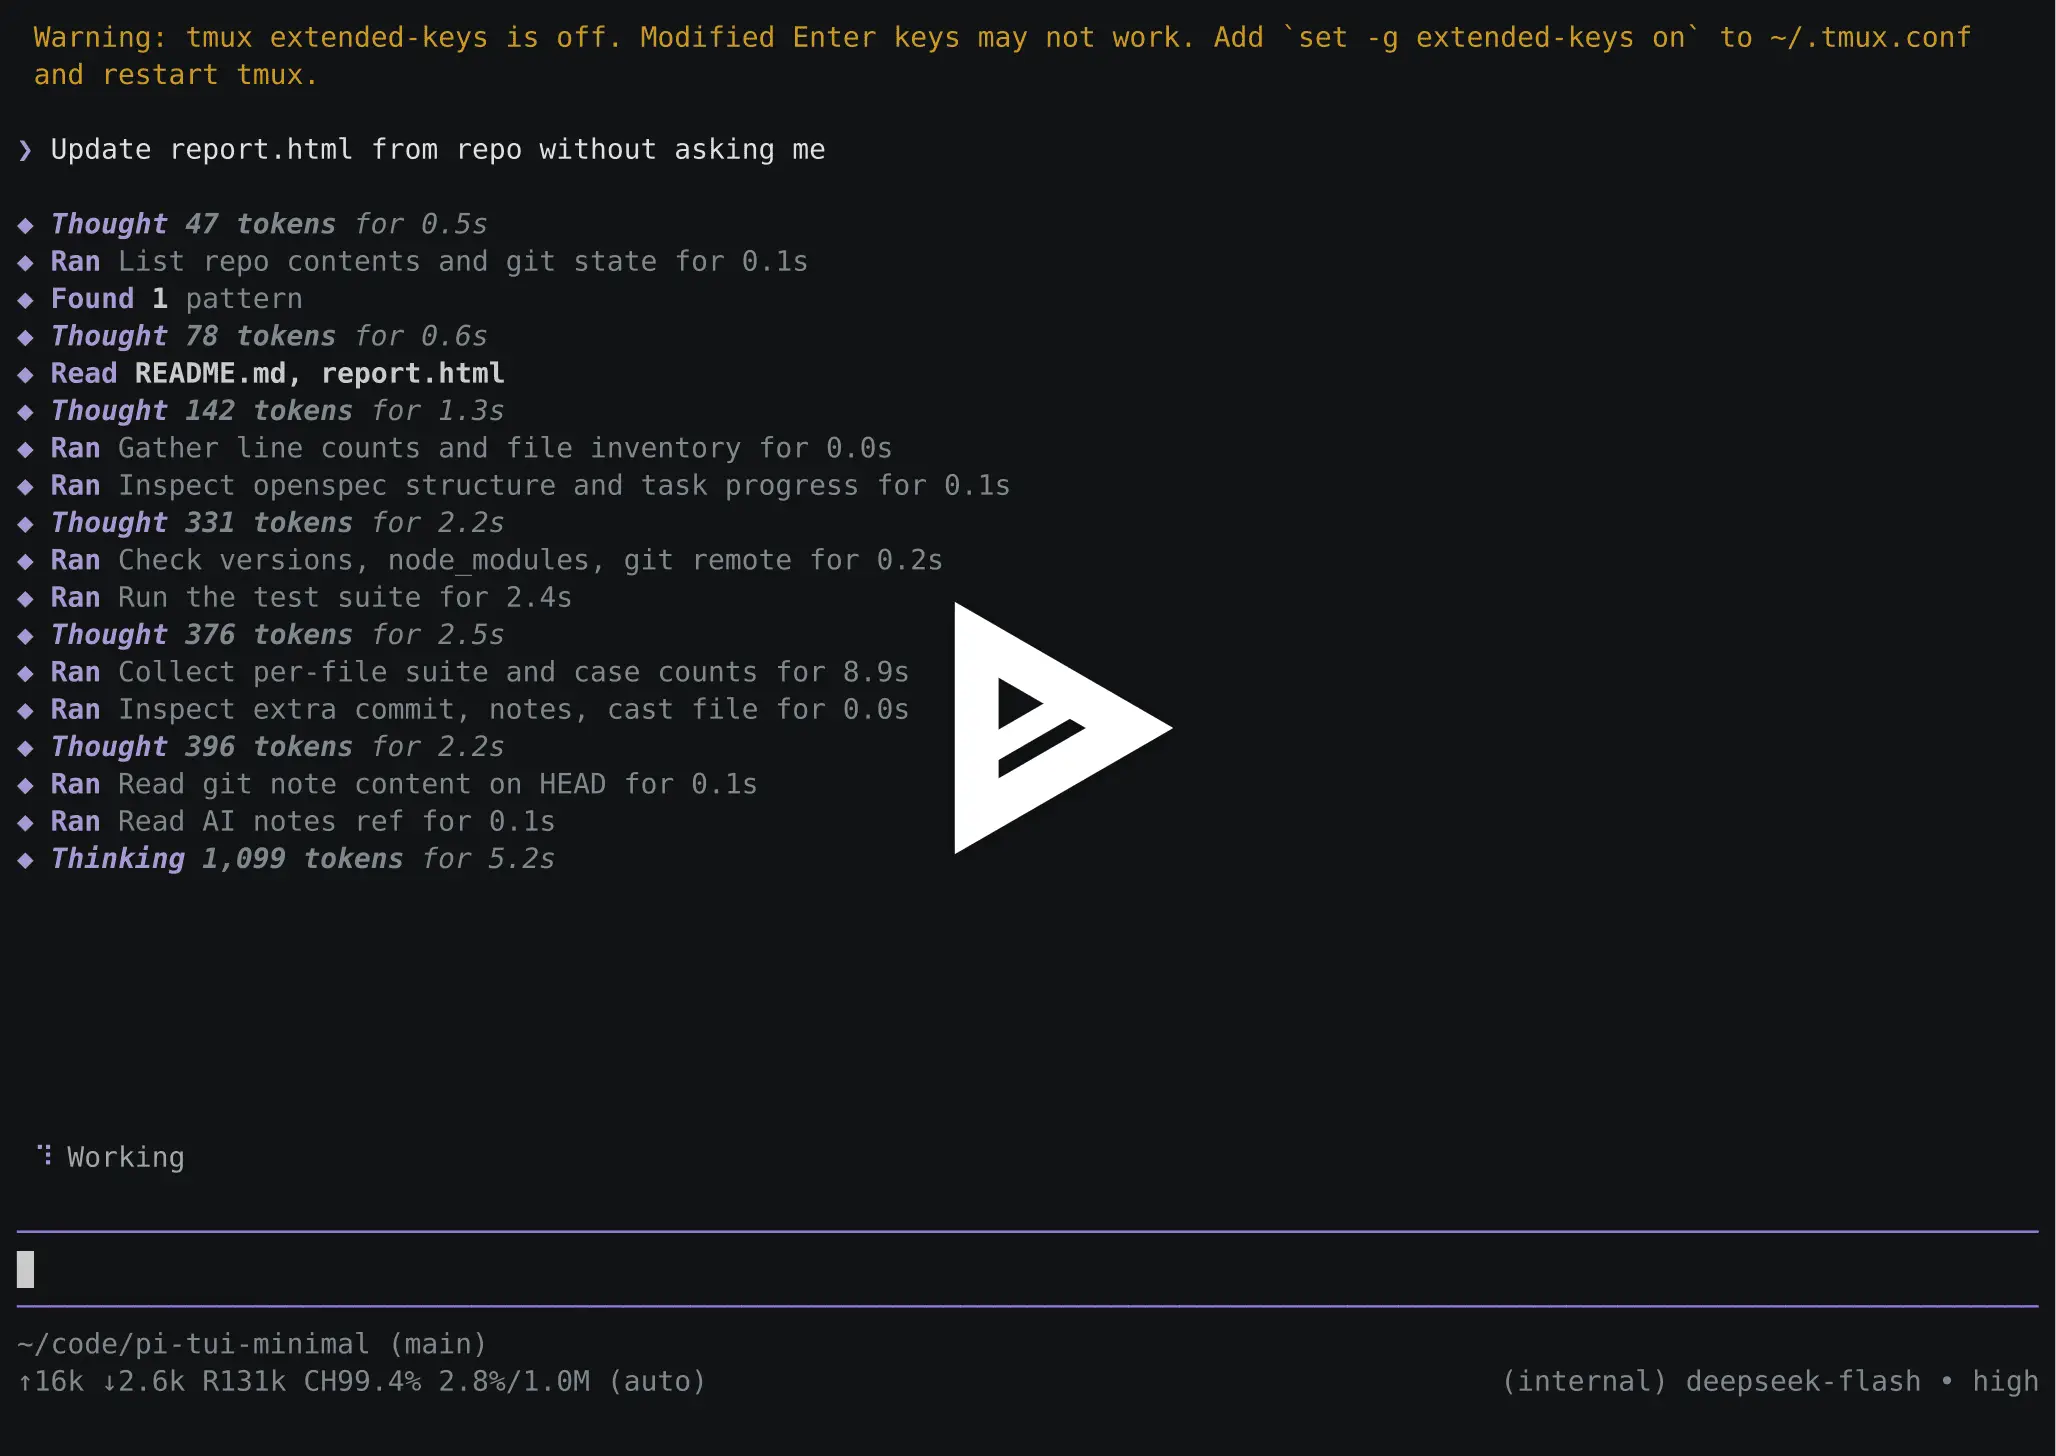
Task: Click diamond bullet beside 'Check versions, node_modules'
Action: pyautogui.click(x=26, y=561)
